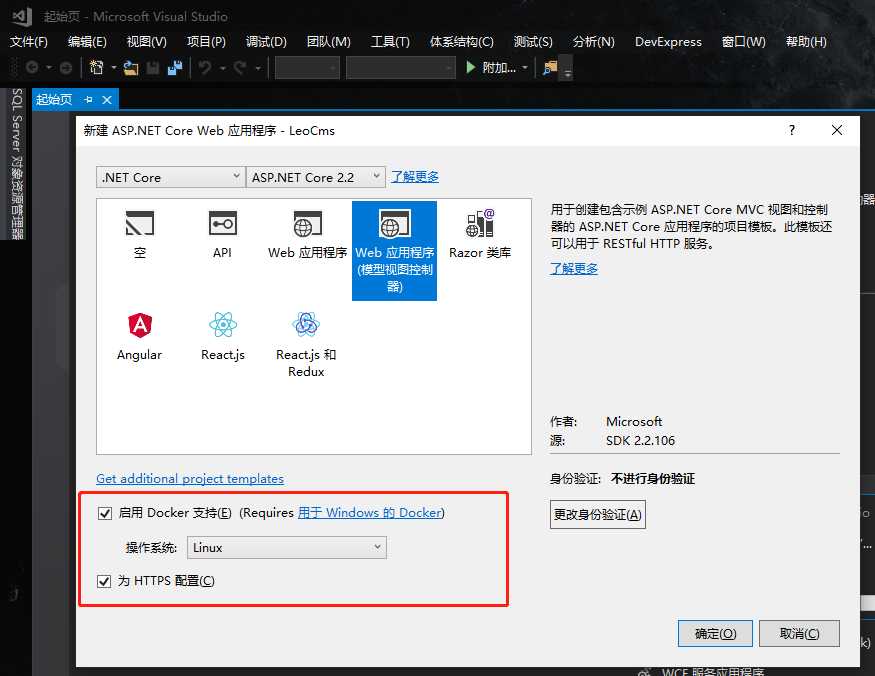The height and width of the screenshot is (676, 875).
Task: Click 了解更多 link under template description
Action: (574, 269)
